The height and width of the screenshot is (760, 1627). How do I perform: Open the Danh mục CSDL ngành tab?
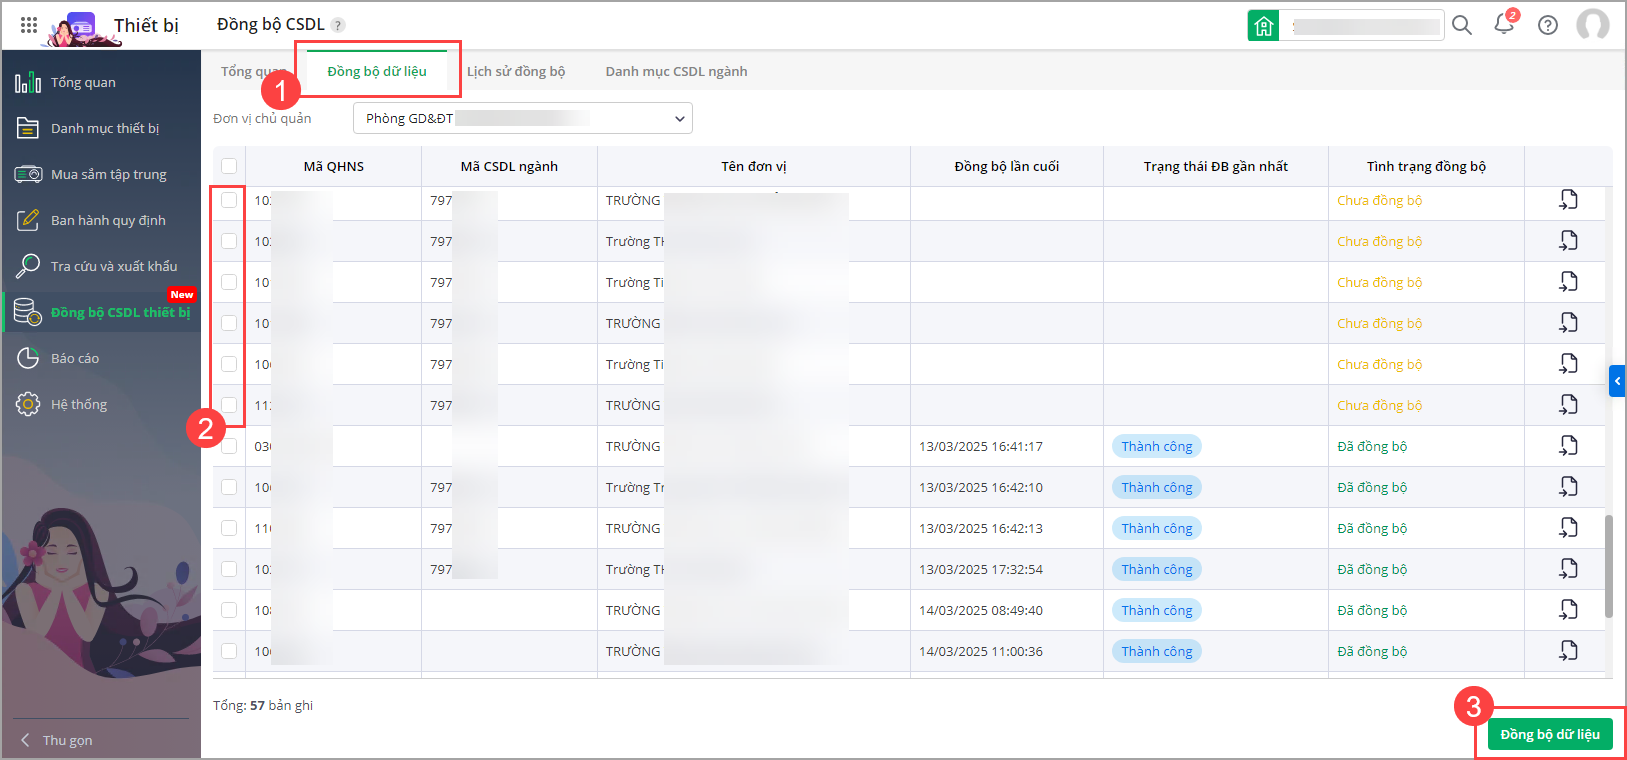click(676, 71)
